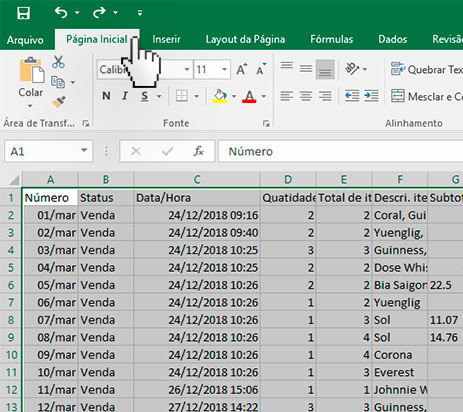Open the Colar paste options arrow

[x=30, y=106]
